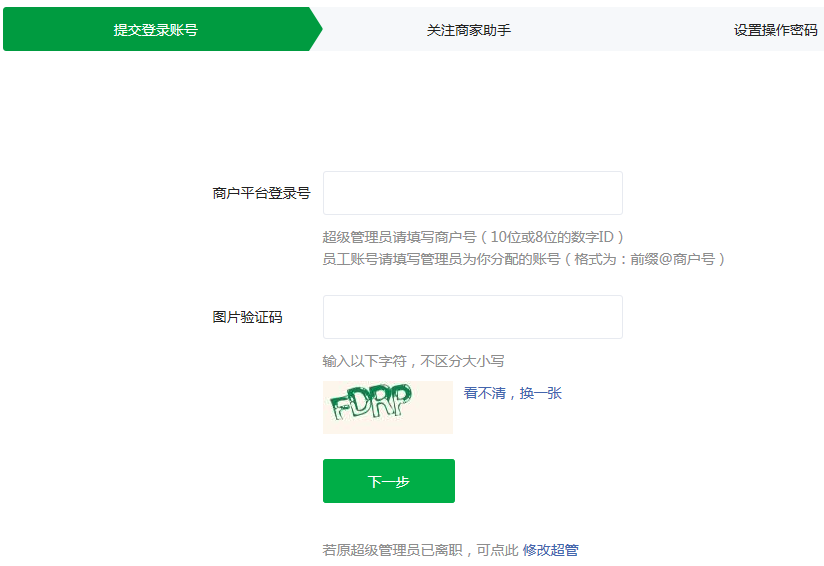This screenshot has height=566, width=824.
Task: Refresh captcha via "换一张" link
Action: tap(540, 394)
